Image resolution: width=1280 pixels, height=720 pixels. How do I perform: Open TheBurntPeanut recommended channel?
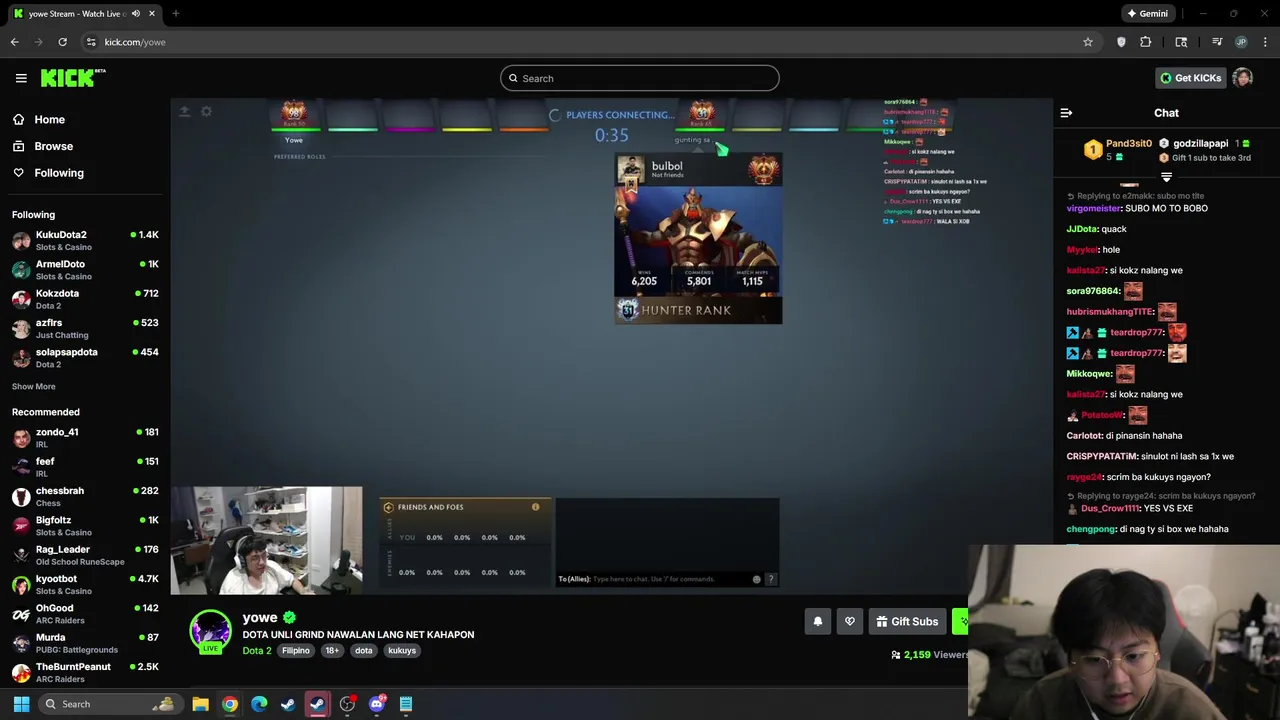85,672
